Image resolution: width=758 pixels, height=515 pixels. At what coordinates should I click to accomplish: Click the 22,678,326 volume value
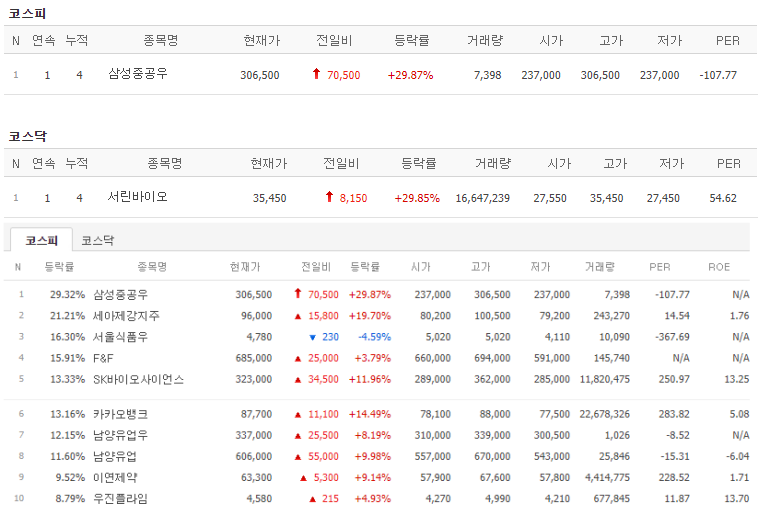(605, 414)
